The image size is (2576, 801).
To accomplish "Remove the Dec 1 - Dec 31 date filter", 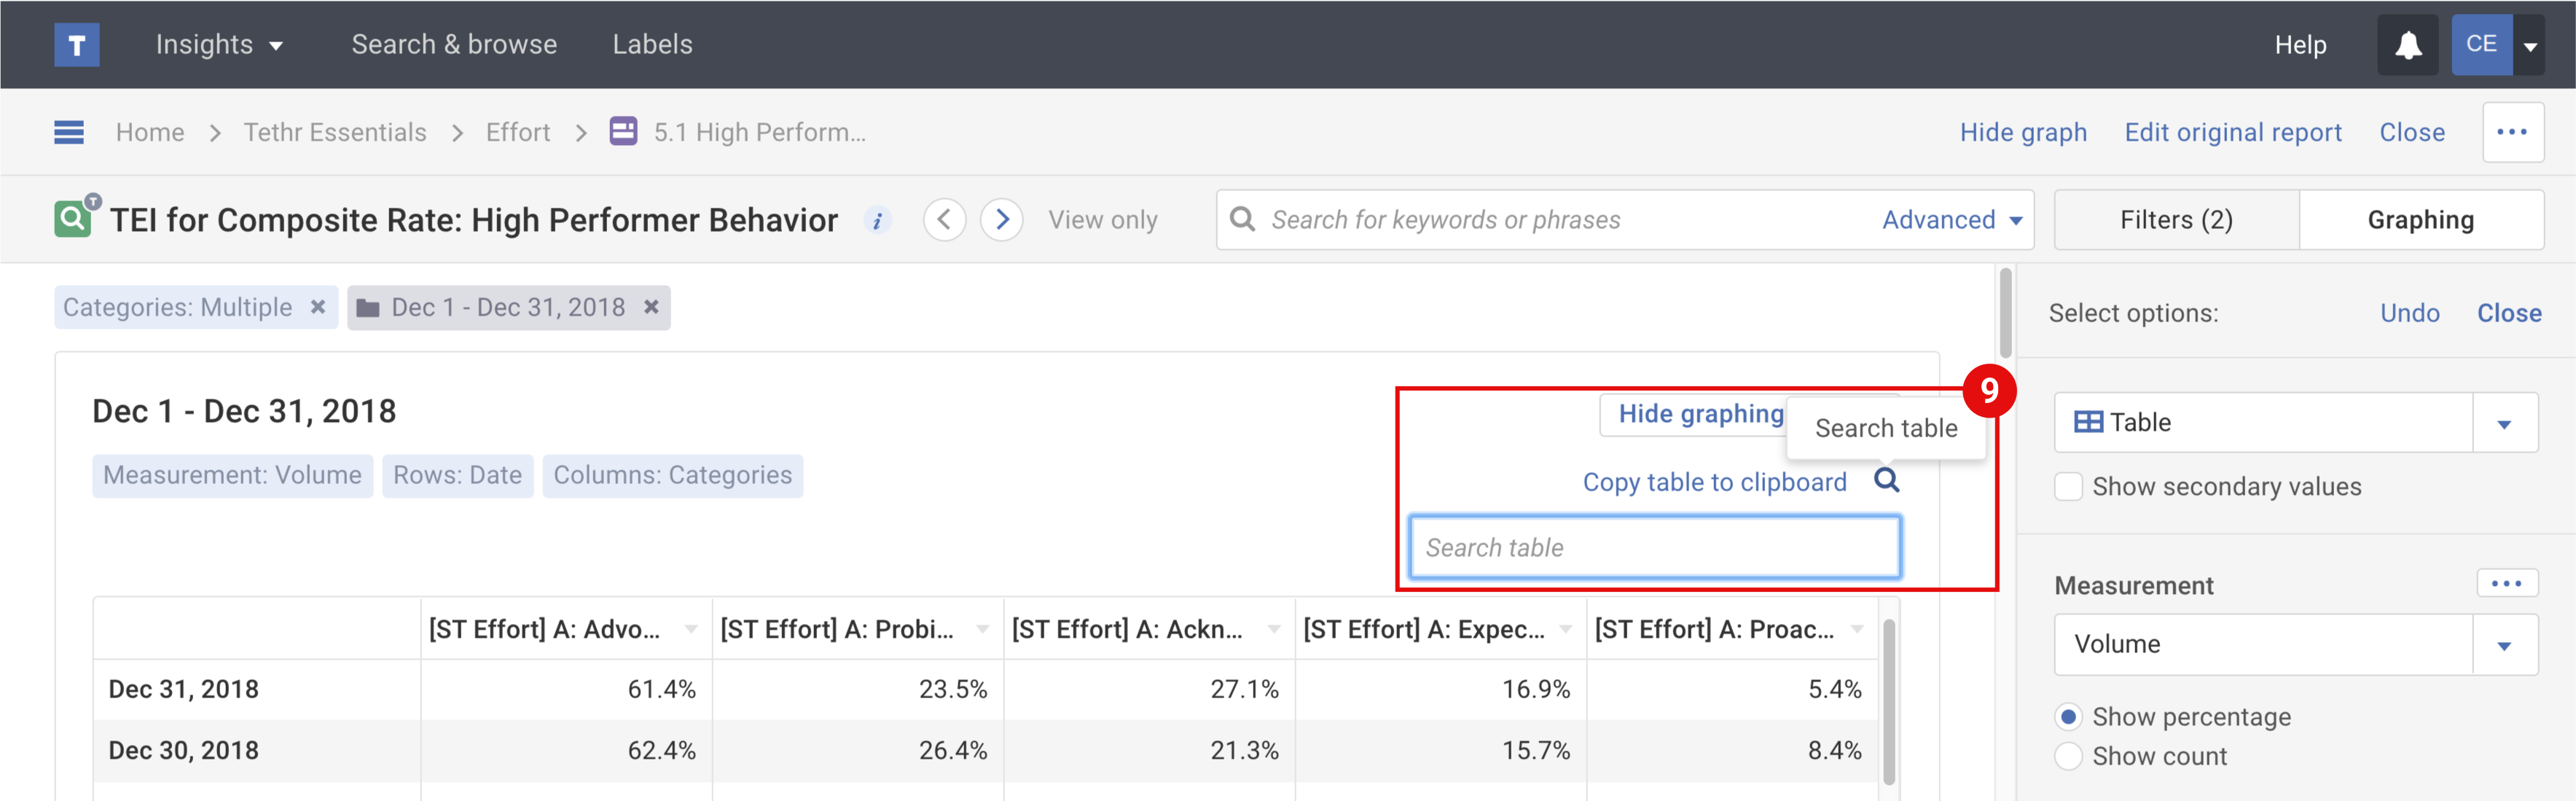I will point(651,307).
